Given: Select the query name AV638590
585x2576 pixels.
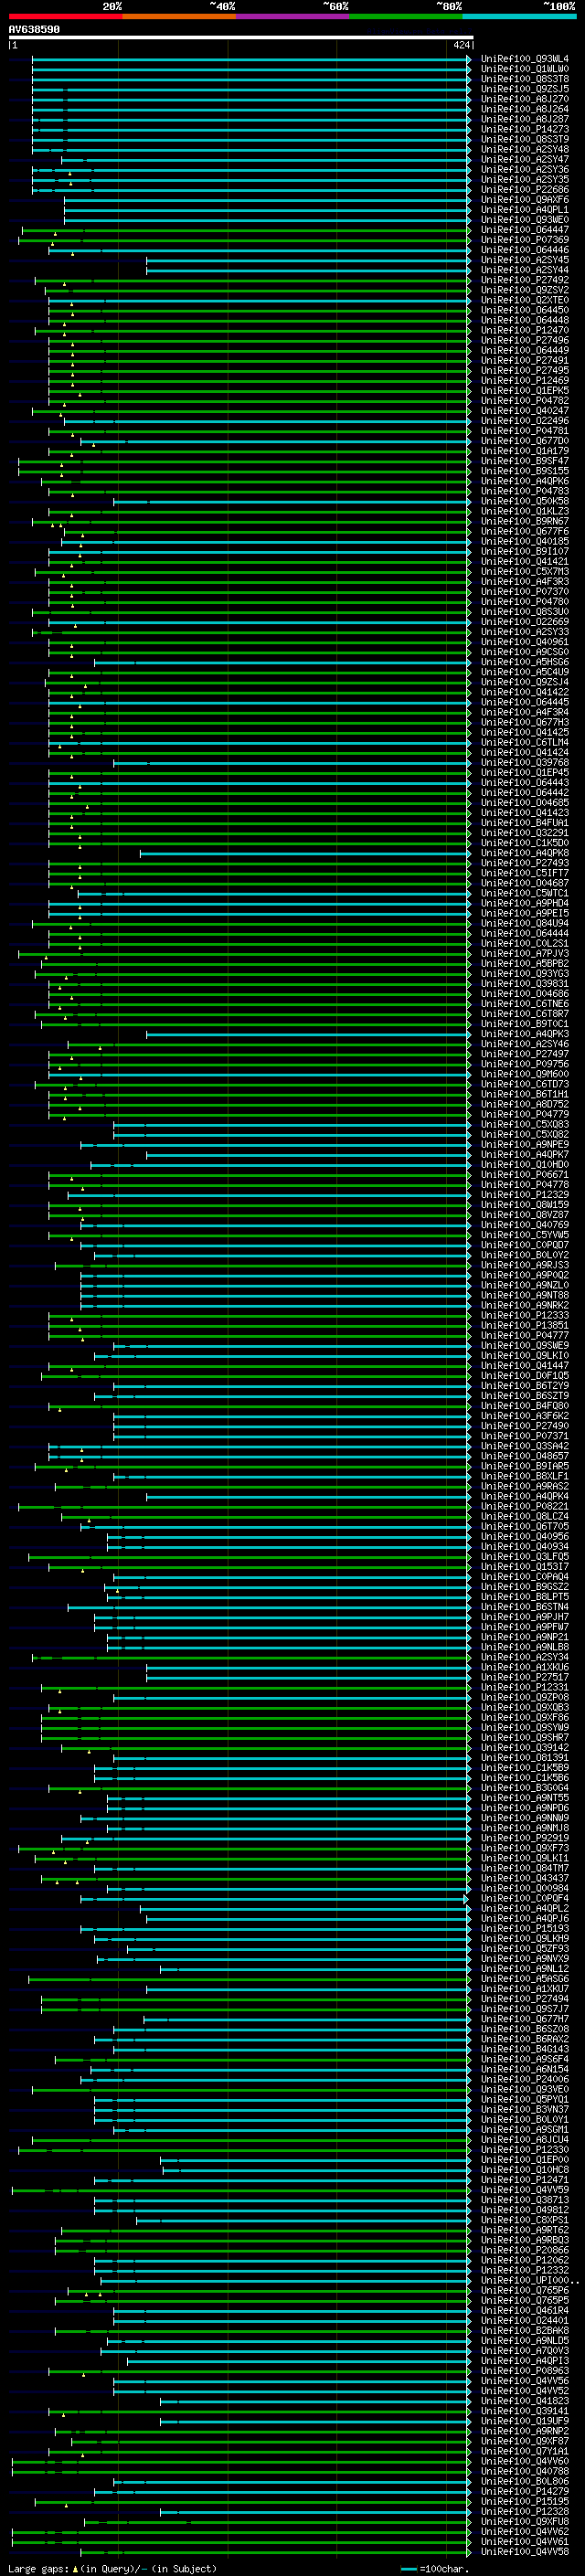Looking at the screenshot, I should point(34,29).
